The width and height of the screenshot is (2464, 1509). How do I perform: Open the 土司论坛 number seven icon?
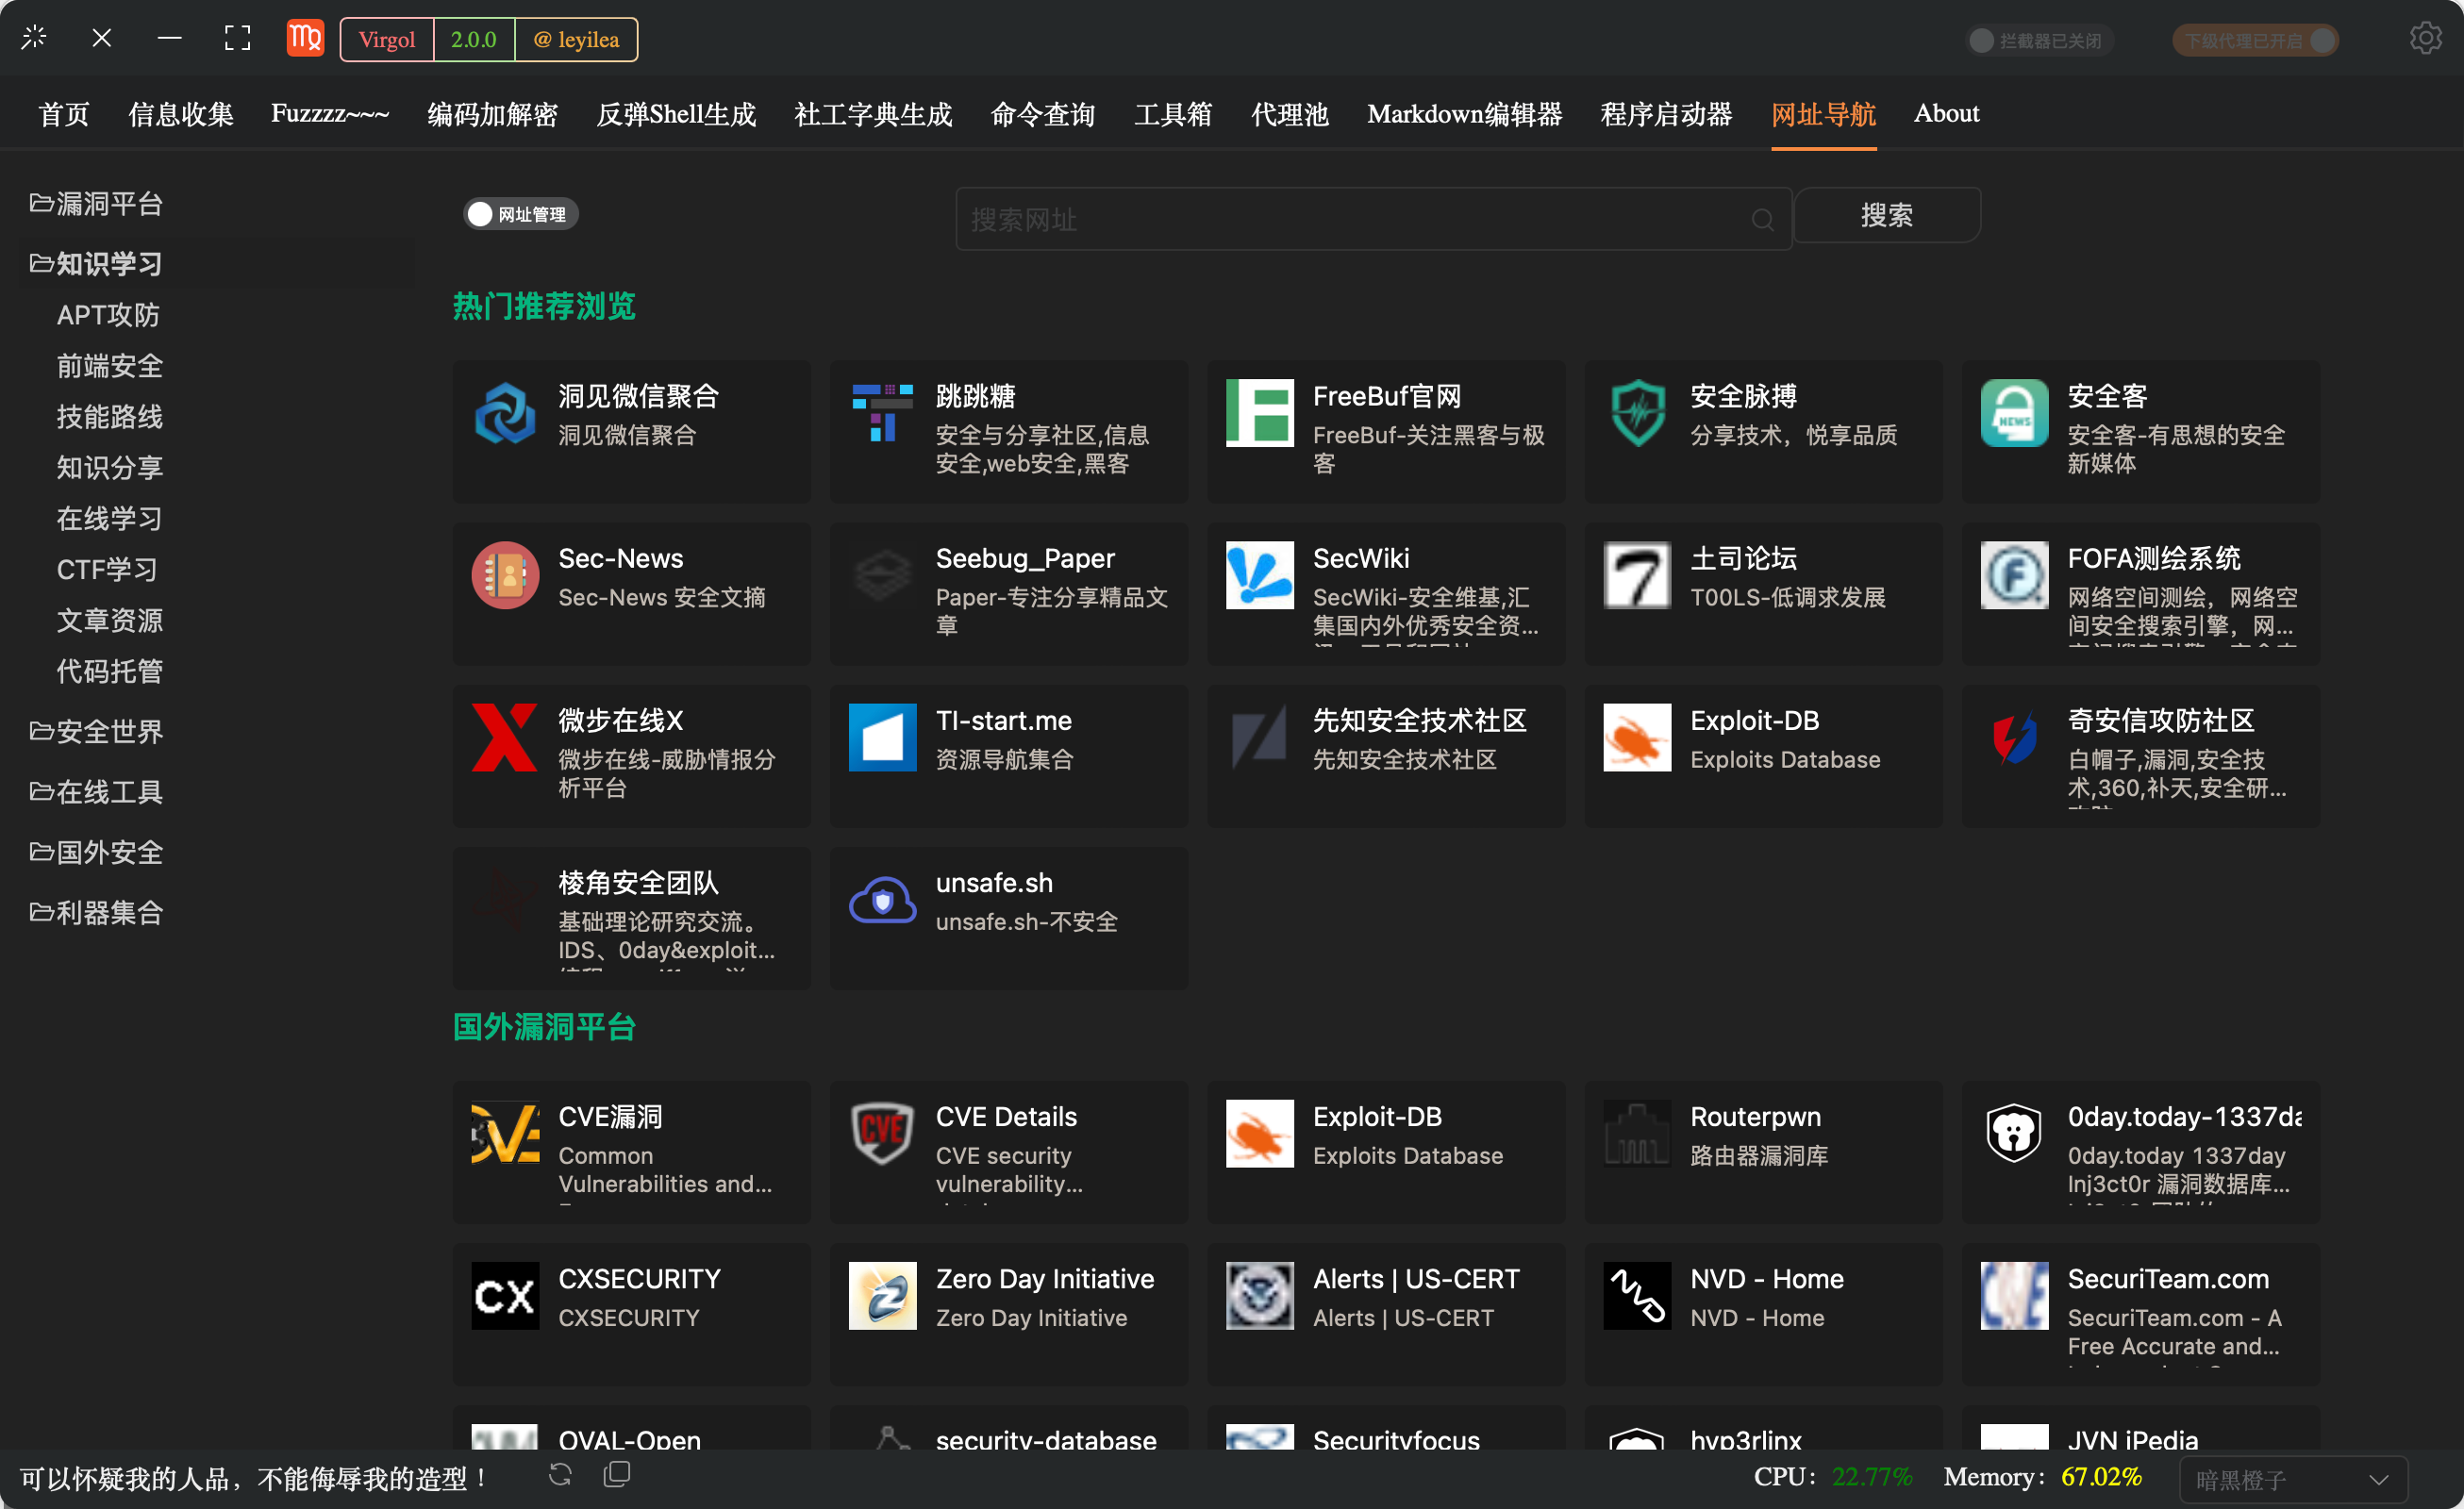coord(1637,575)
